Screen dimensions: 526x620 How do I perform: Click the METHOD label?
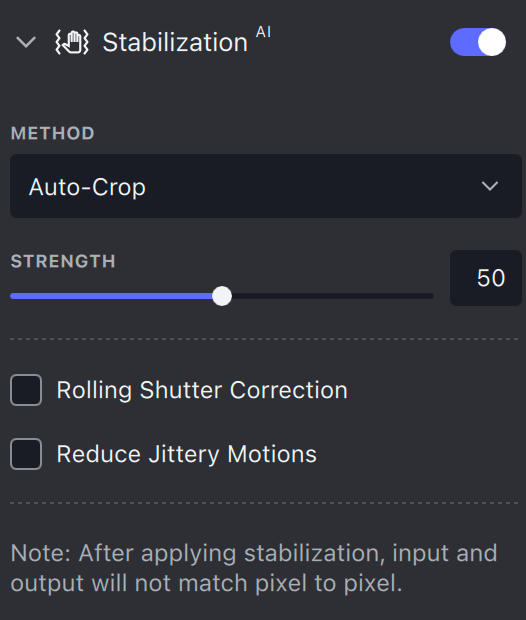coord(53,133)
